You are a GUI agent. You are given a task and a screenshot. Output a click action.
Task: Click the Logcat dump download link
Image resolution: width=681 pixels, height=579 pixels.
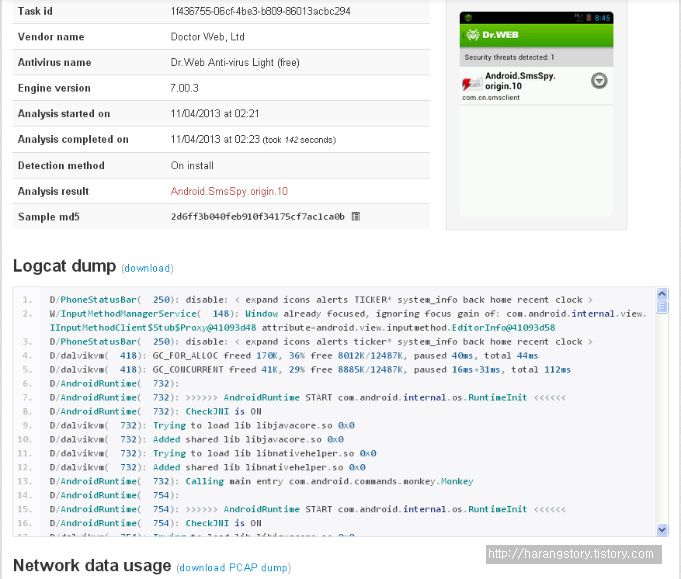tap(148, 268)
